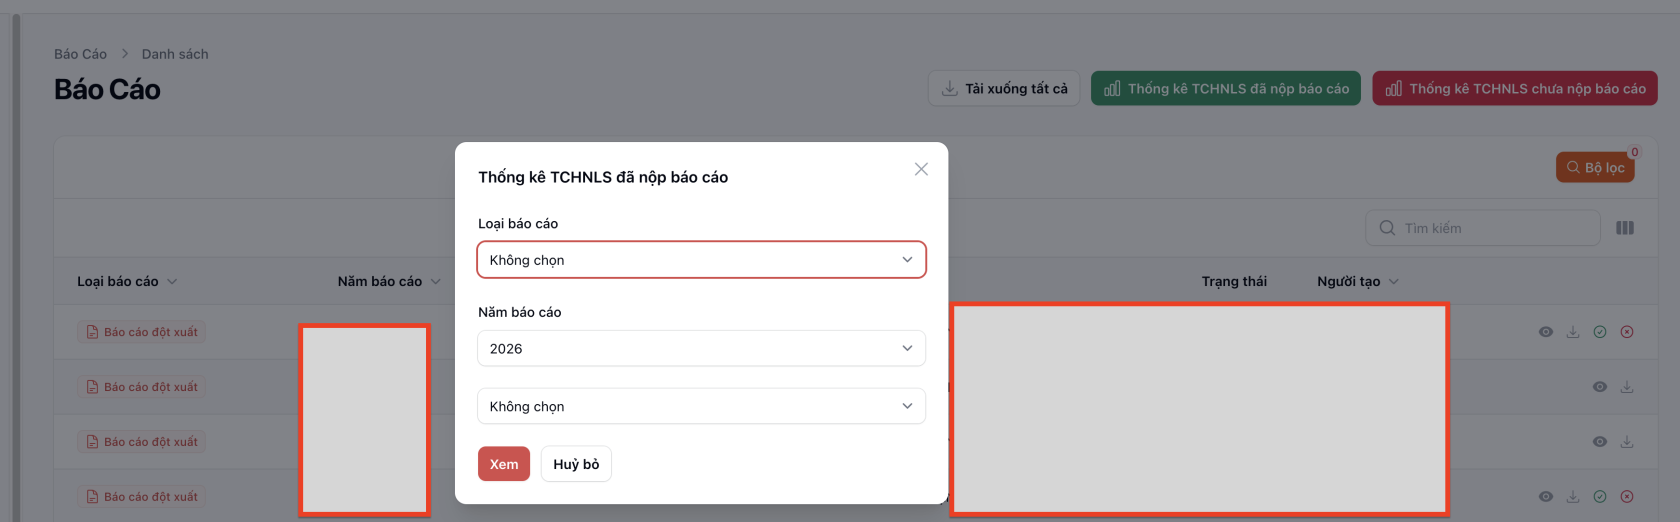
Task: Download the first row's report
Action: [x=1573, y=332]
